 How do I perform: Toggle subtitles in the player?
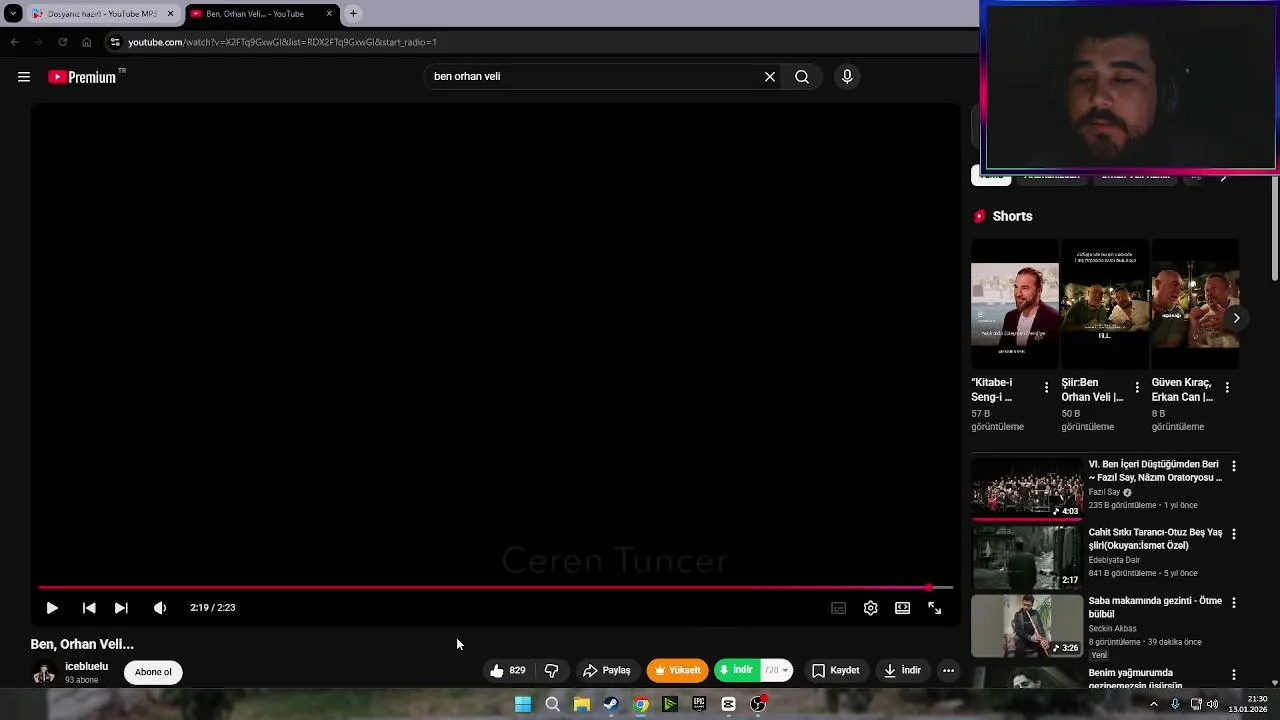(x=839, y=608)
